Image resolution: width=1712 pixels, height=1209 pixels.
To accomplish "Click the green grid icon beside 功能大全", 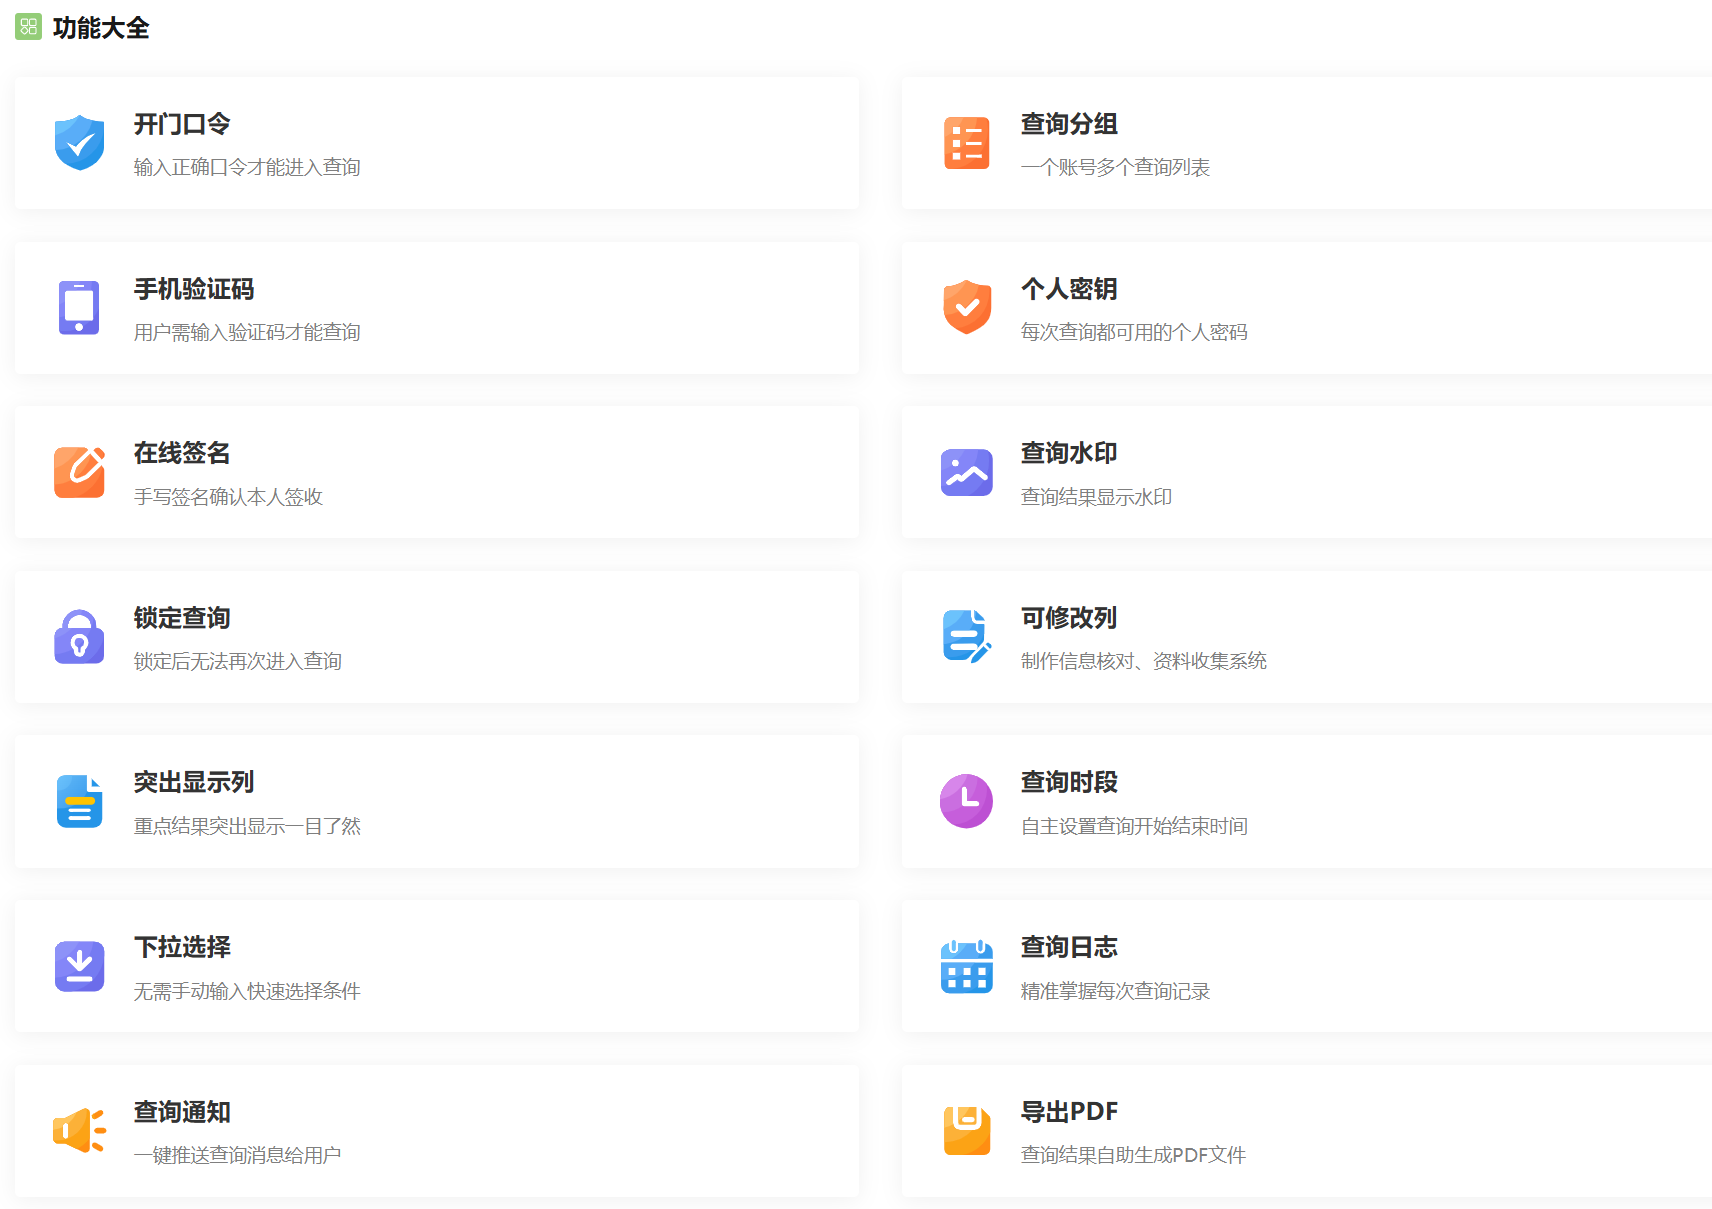I will (x=28, y=27).
